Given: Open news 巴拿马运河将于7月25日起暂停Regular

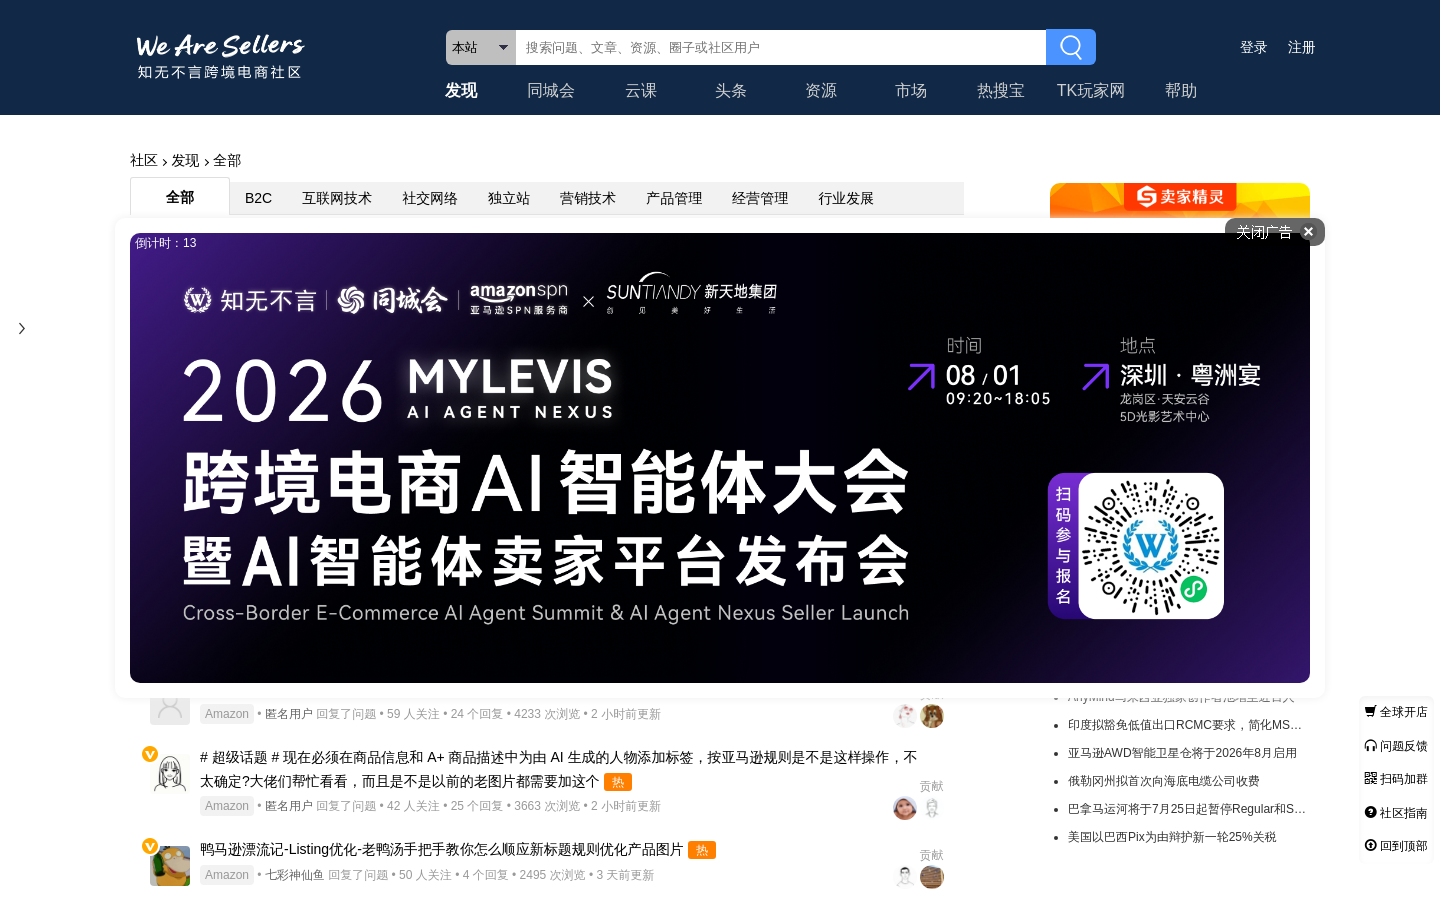Looking at the screenshot, I should [x=1187, y=809].
